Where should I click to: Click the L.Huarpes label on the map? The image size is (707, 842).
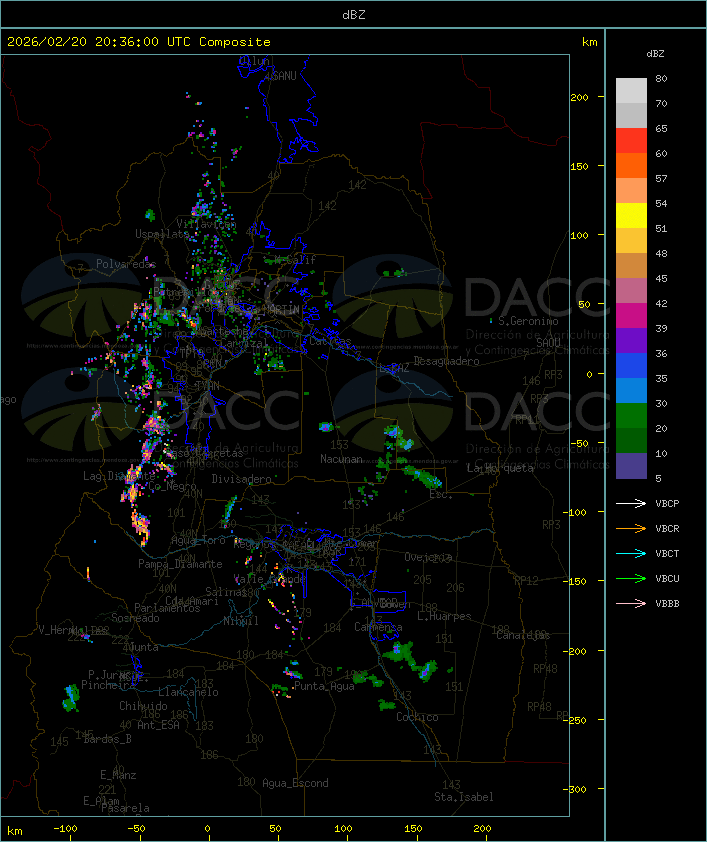[x=444, y=616]
